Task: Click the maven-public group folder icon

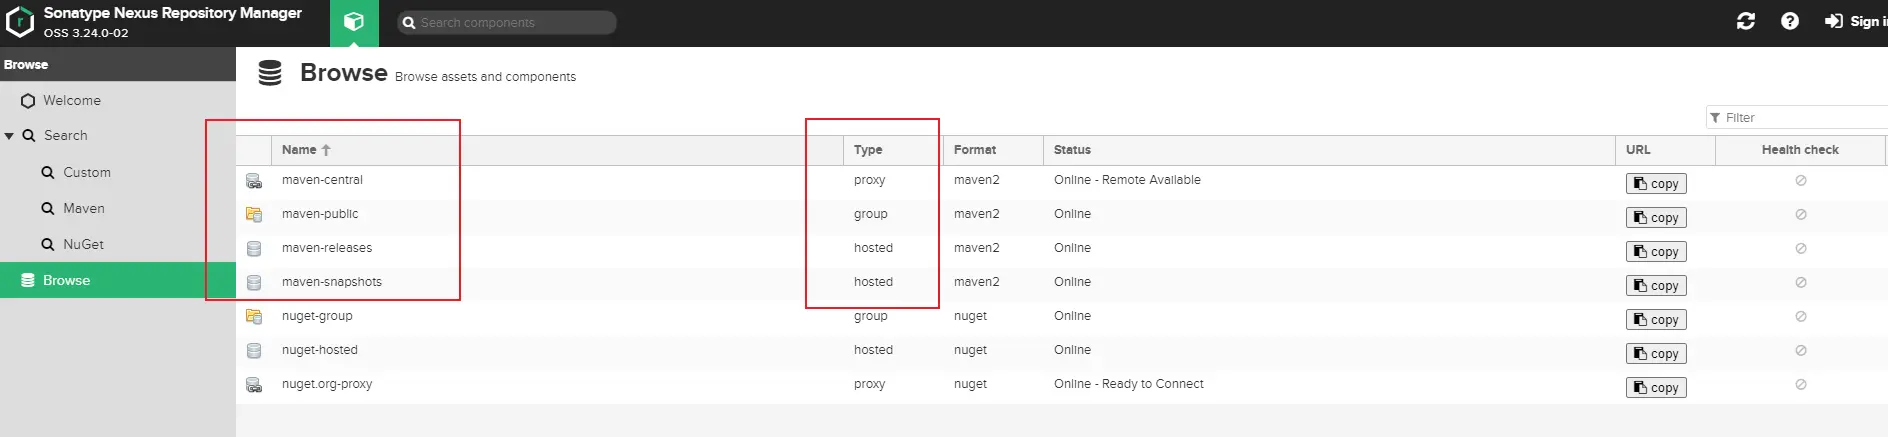Action: click(254, 215)
